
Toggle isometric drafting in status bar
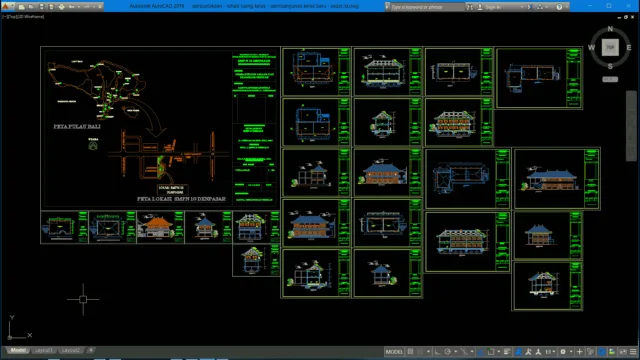coord(464,352)
